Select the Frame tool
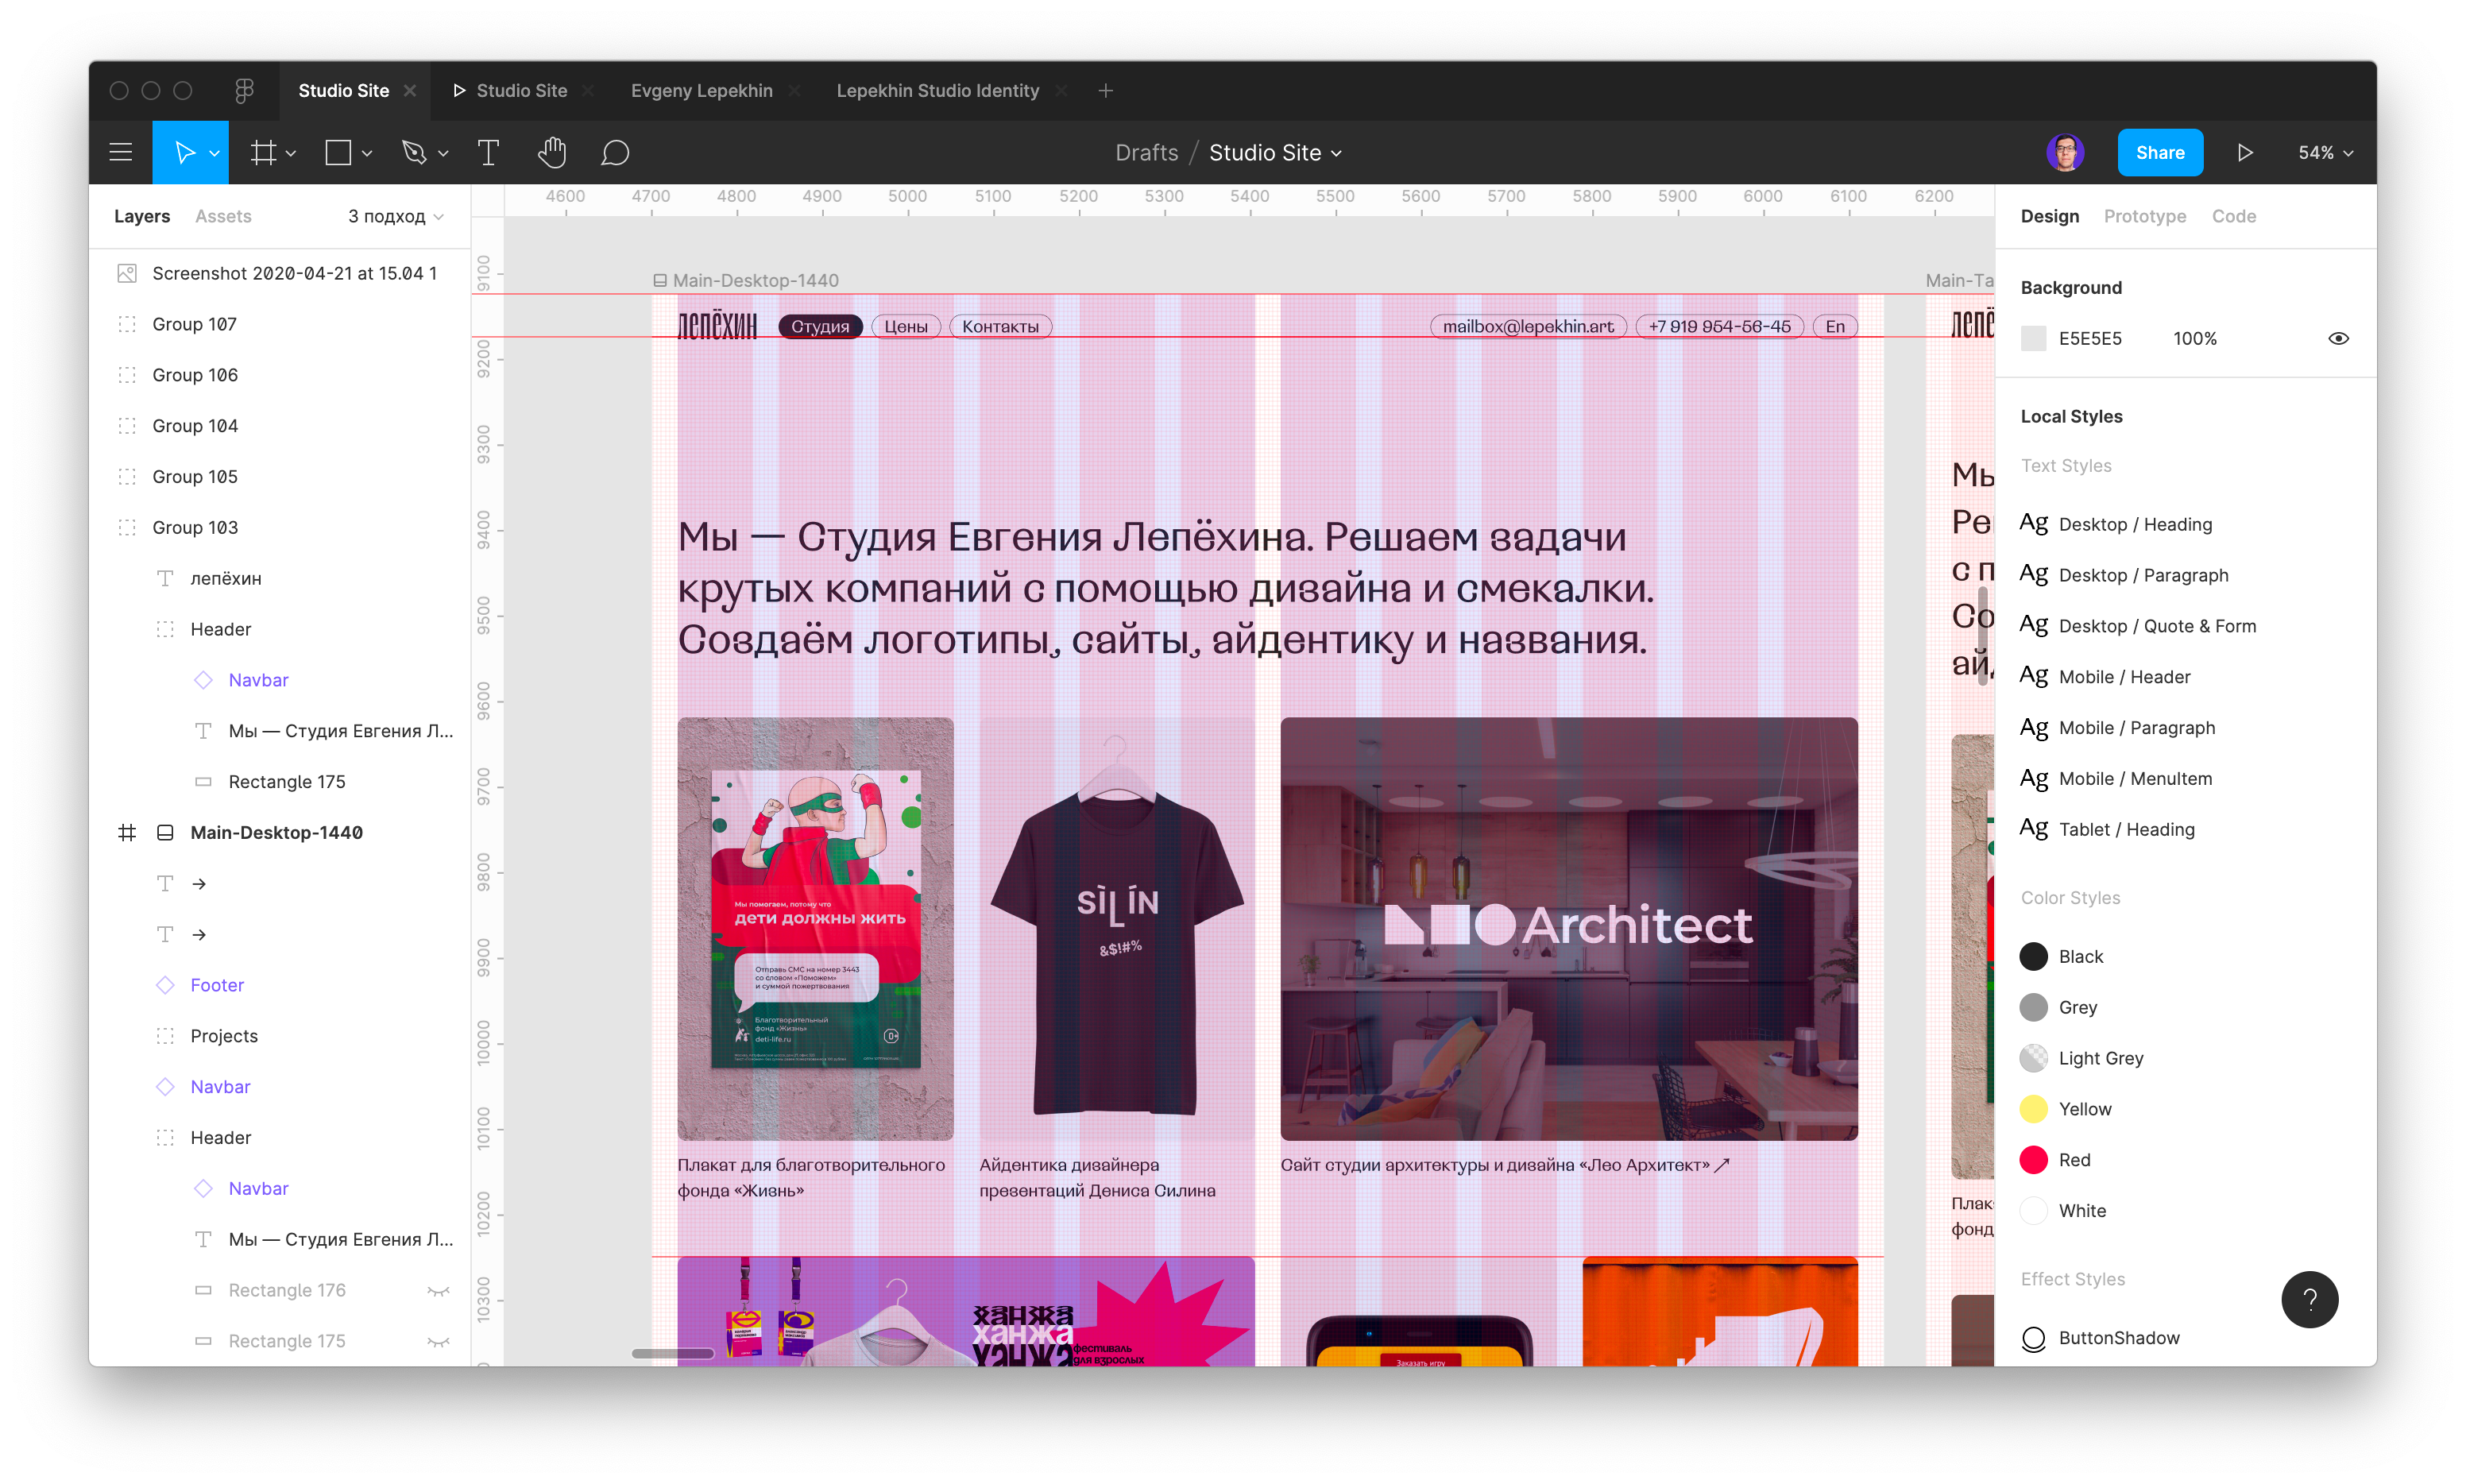Viewport: 2466px width, 1484px height. pos(263,152)
